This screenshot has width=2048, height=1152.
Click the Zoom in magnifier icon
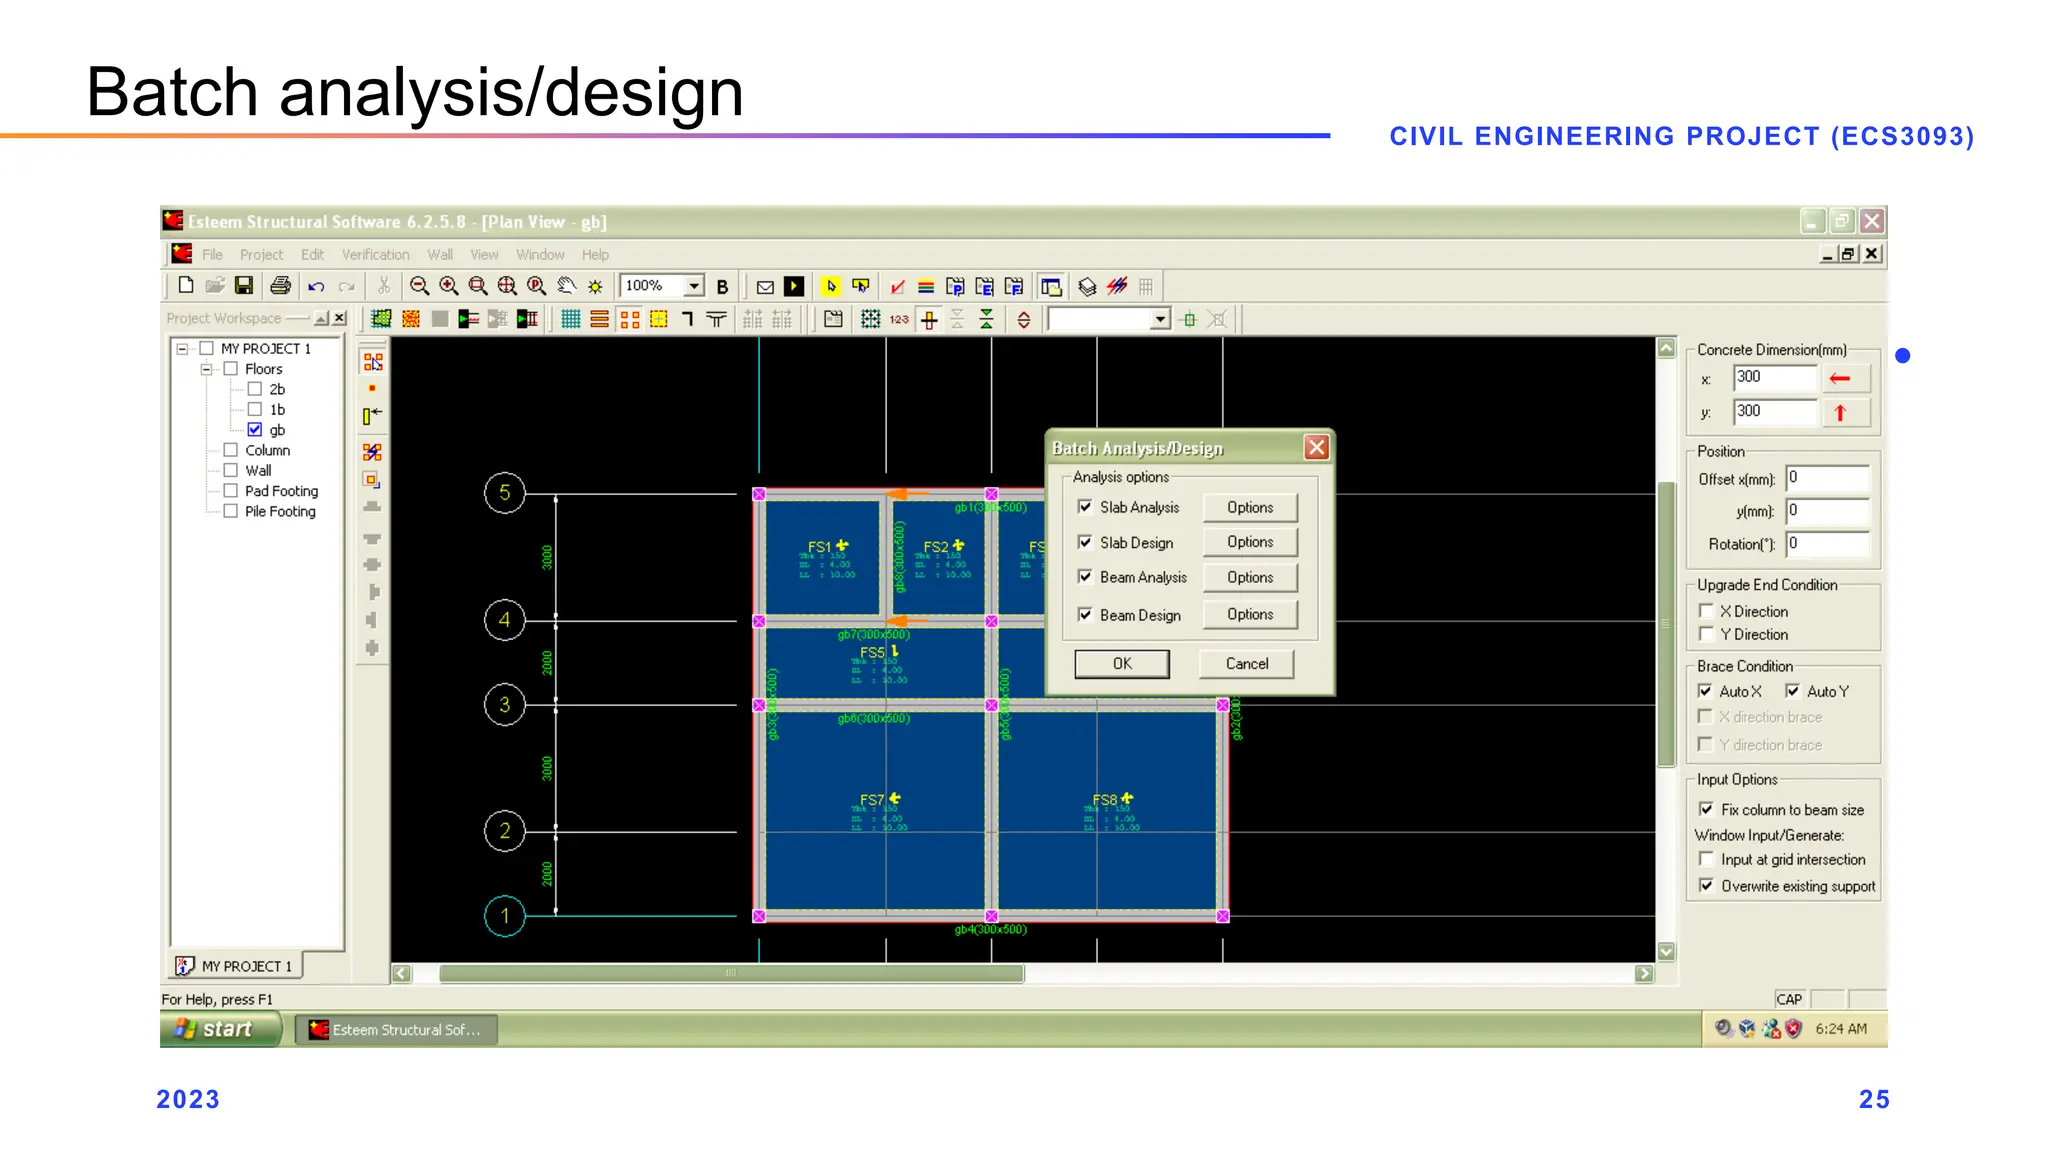pos(449,286)
